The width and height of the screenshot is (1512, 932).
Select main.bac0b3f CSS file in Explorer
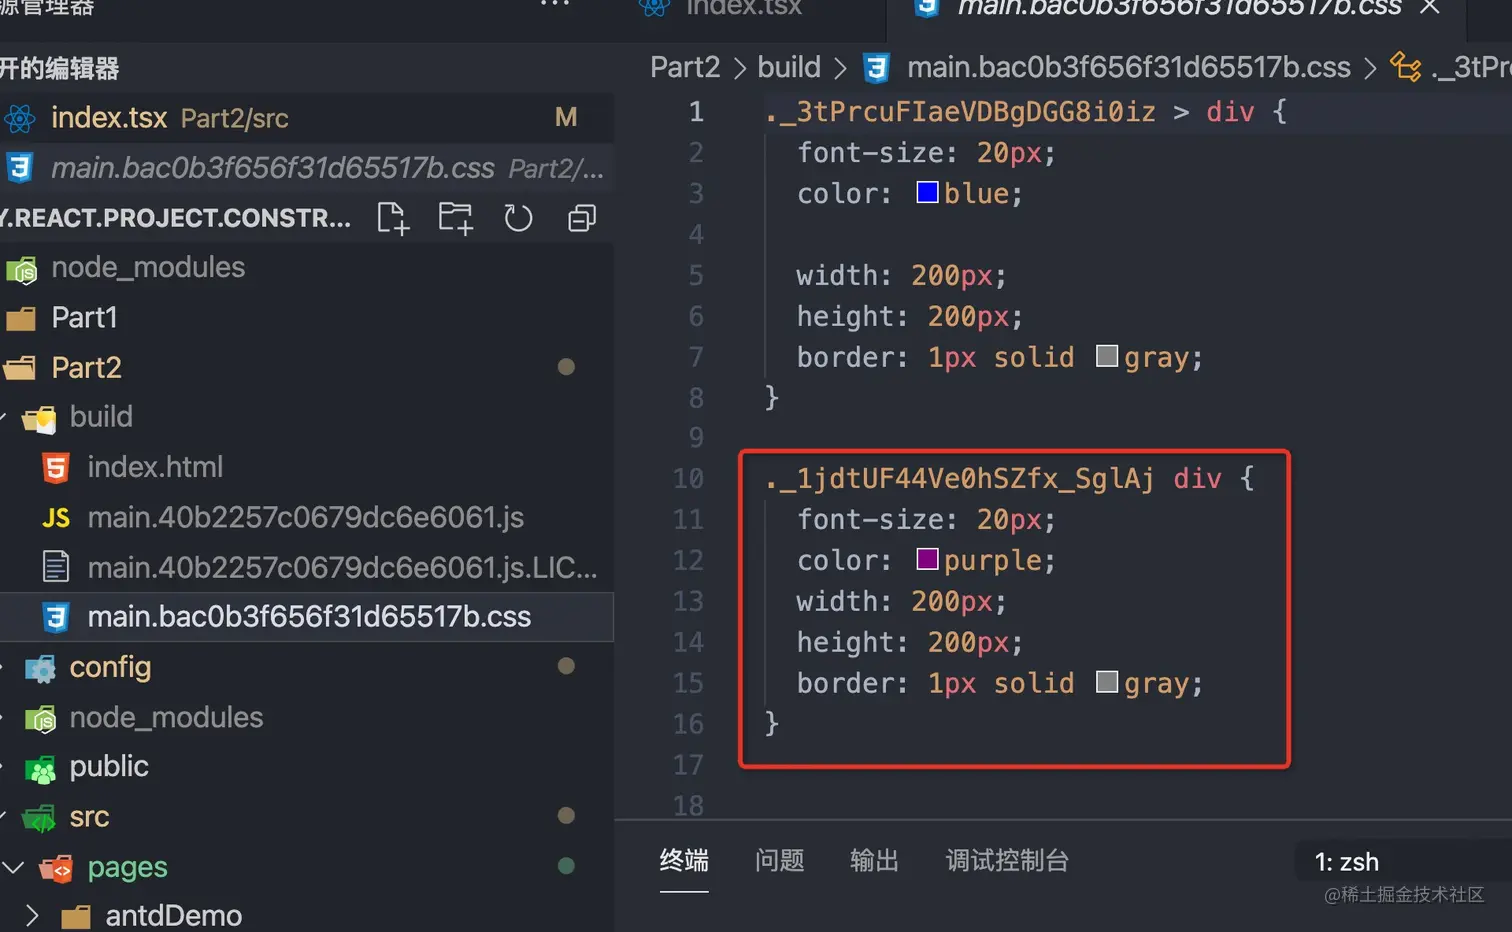tap(309, 616)
